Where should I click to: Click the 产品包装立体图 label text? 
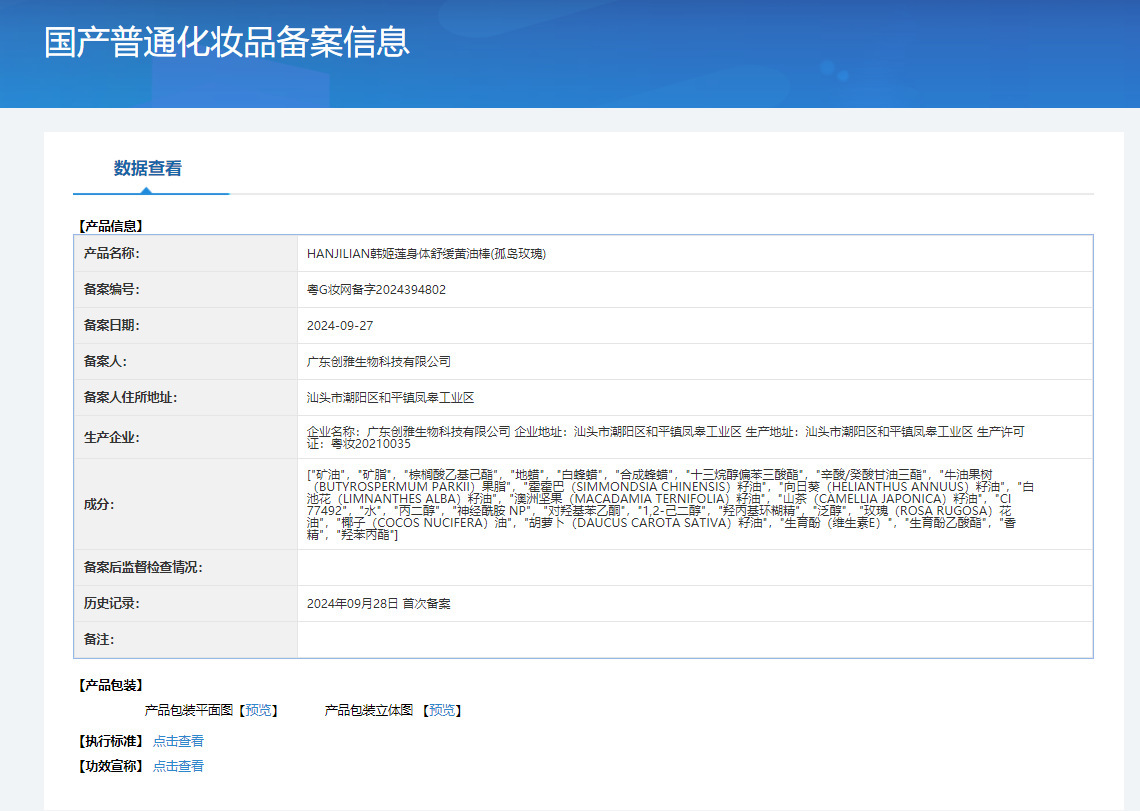tap(369, 710)
